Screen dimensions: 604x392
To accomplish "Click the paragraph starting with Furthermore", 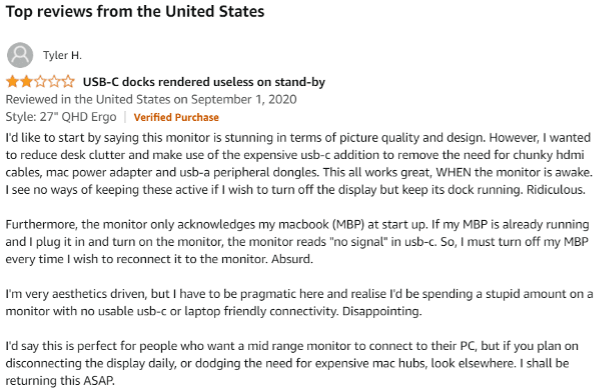I will pyautogui.click(x=297, y=242).
